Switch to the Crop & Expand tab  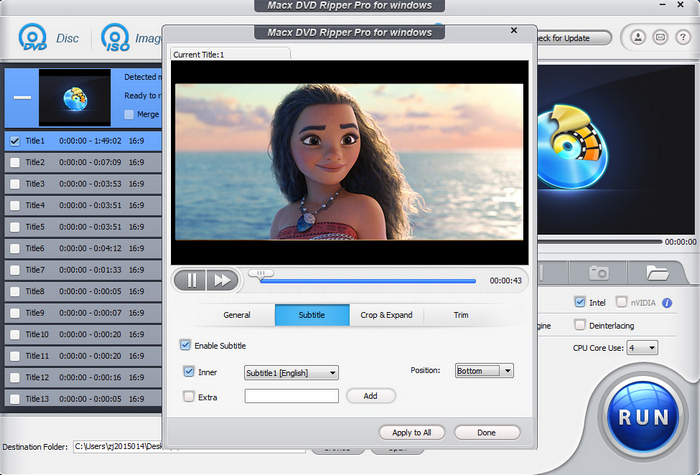coord(386,315)
